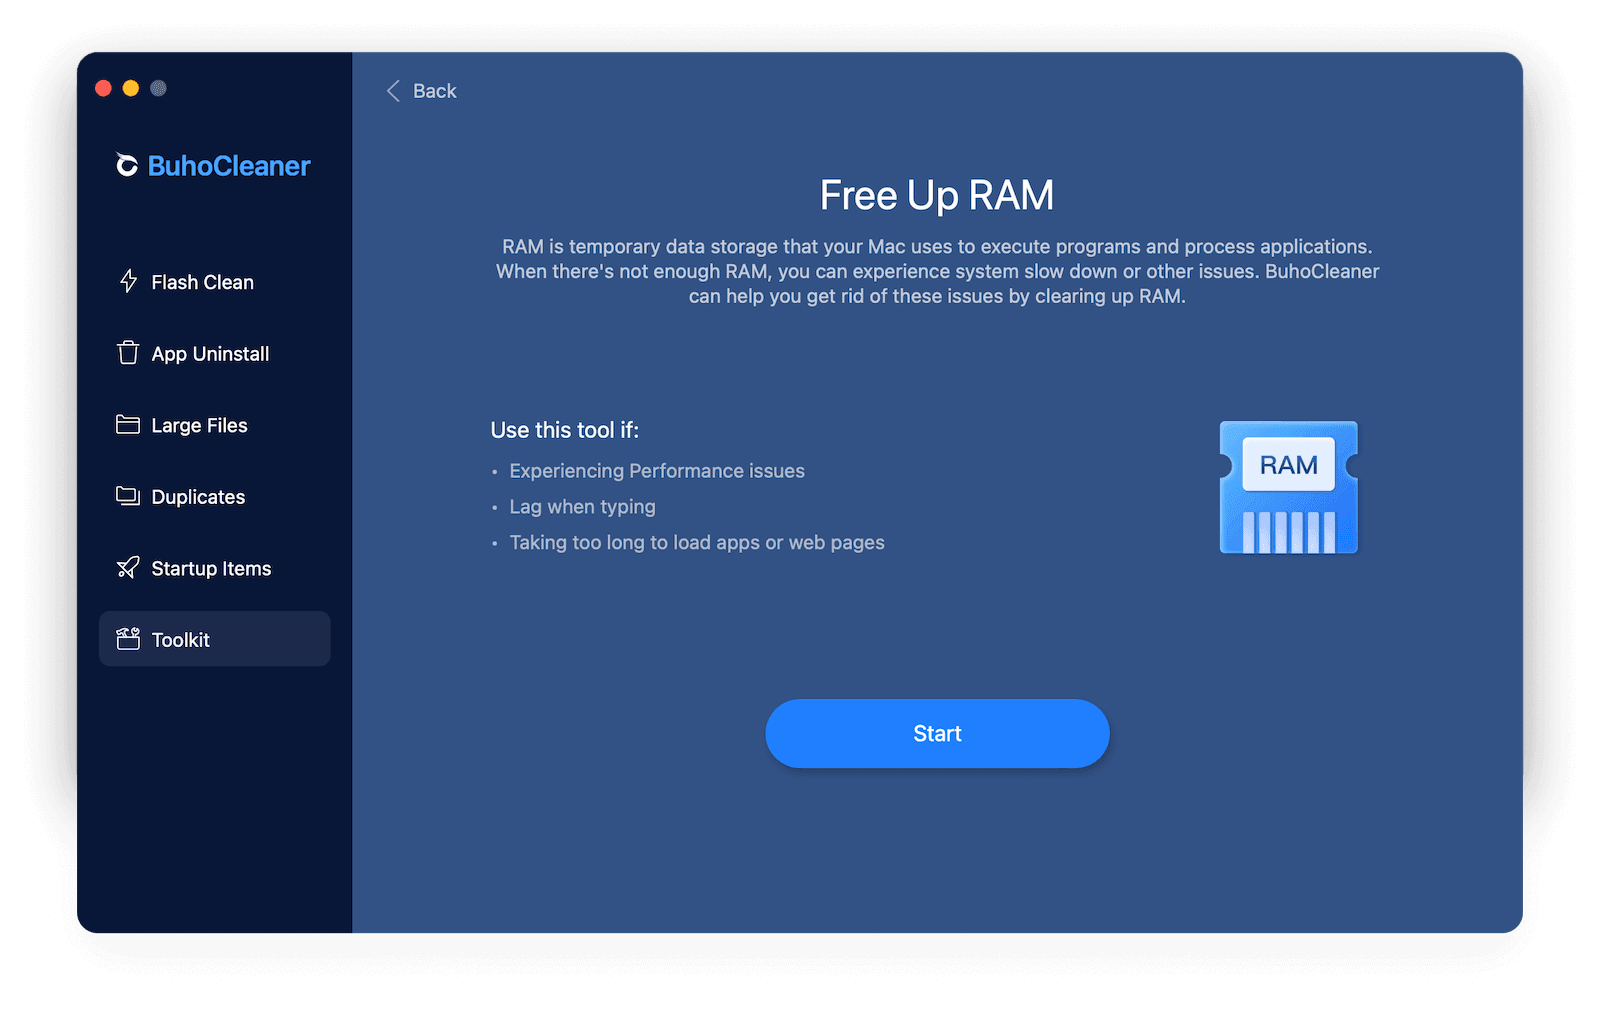Switch to Startup Items section
The image size is (1600, 1035).
(210, 568)
